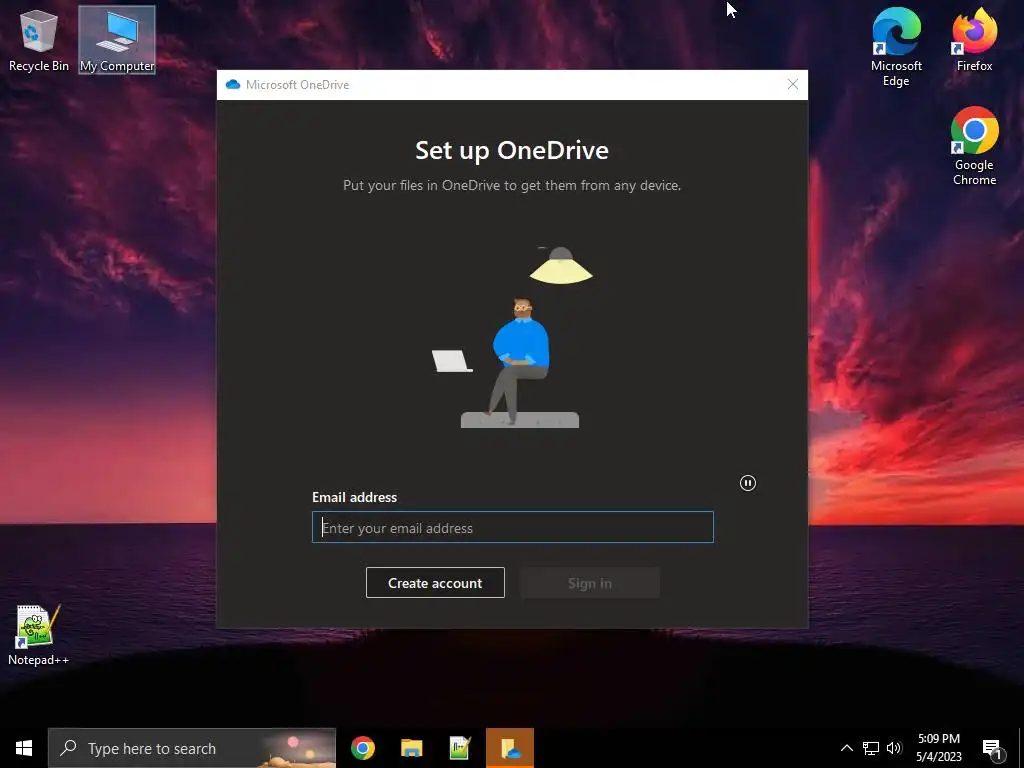
Task: Open the Windows Start menu
Action: [x=24, y=748]
